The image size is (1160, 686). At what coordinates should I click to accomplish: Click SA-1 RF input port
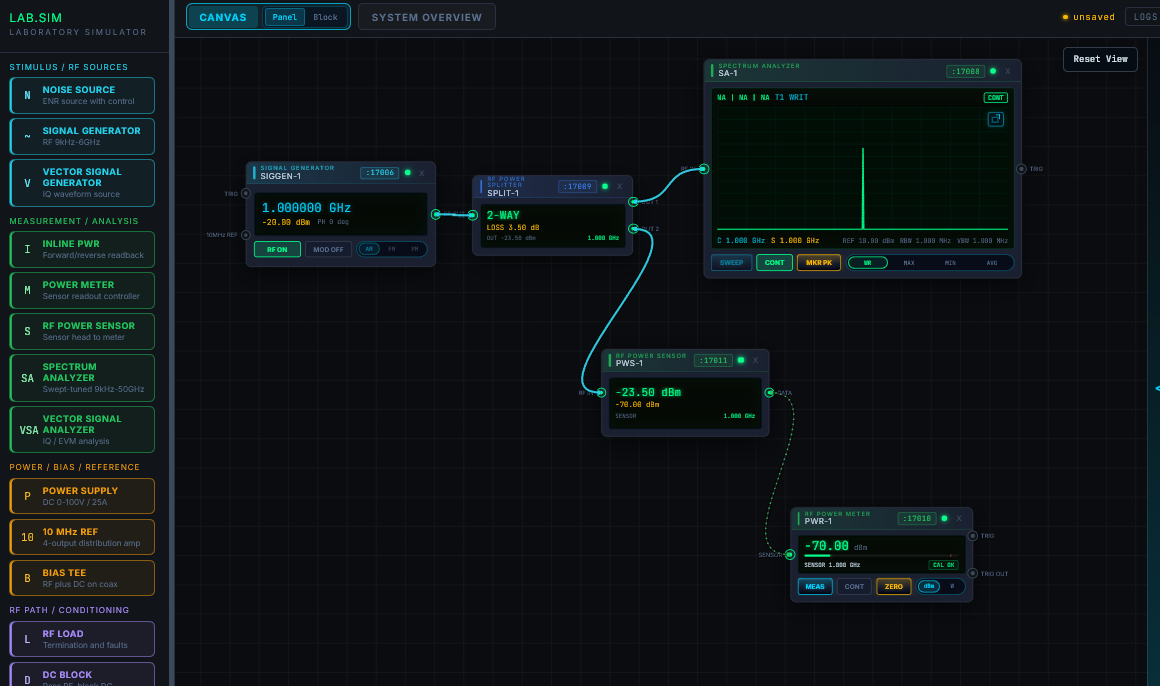tap(704, 169)
